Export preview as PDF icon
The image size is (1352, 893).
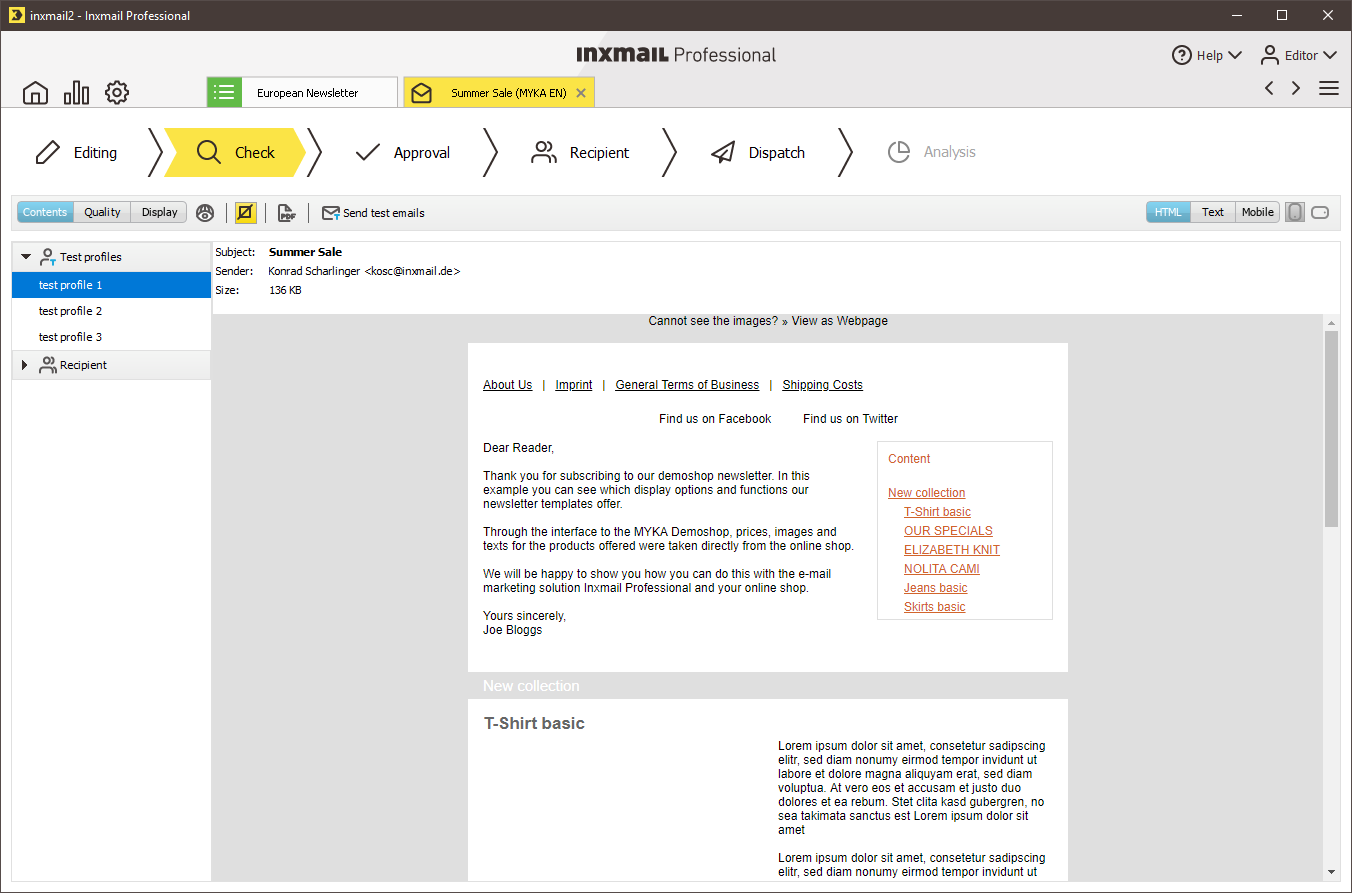click(287, 212)
